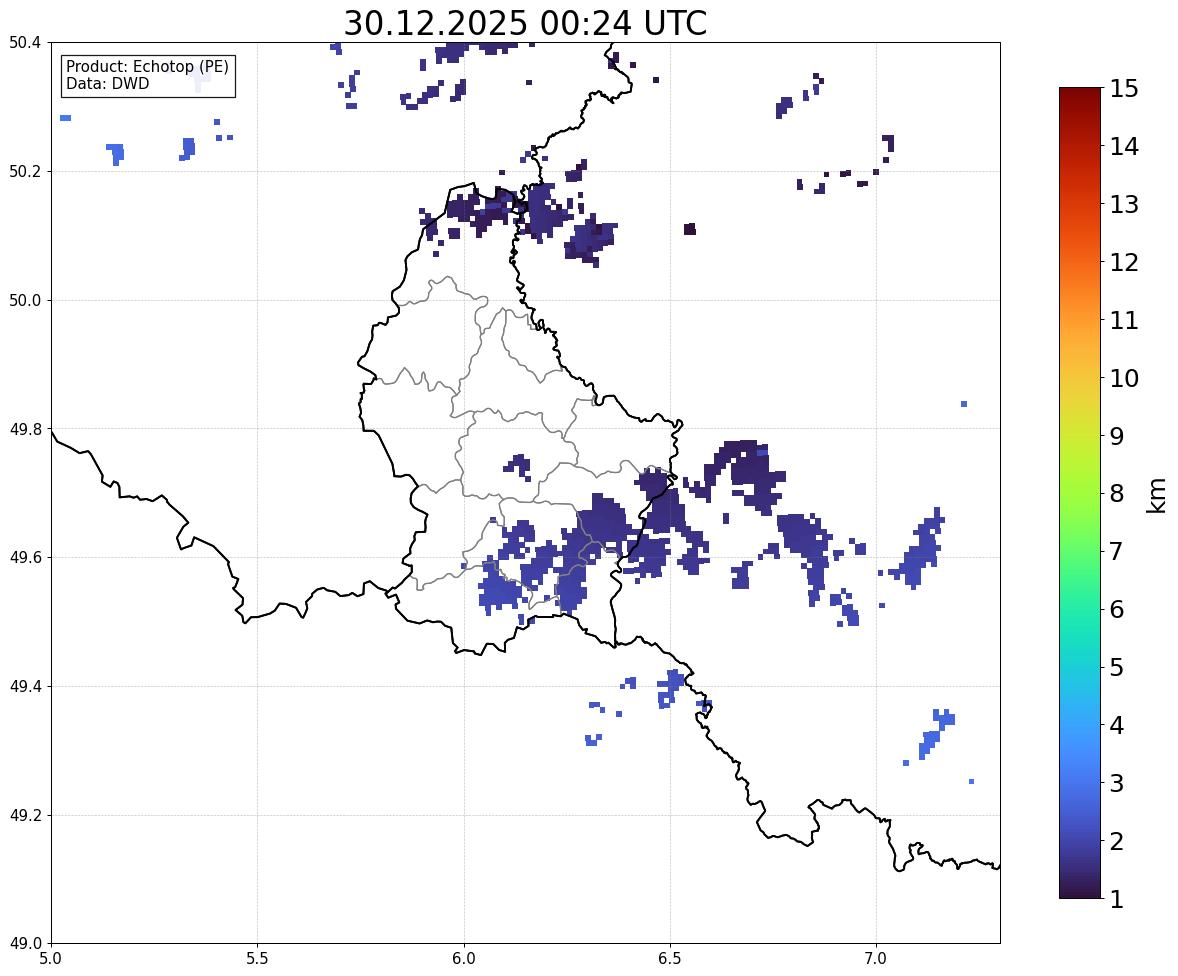Click colorbar tick label 10

(1124, 378)
